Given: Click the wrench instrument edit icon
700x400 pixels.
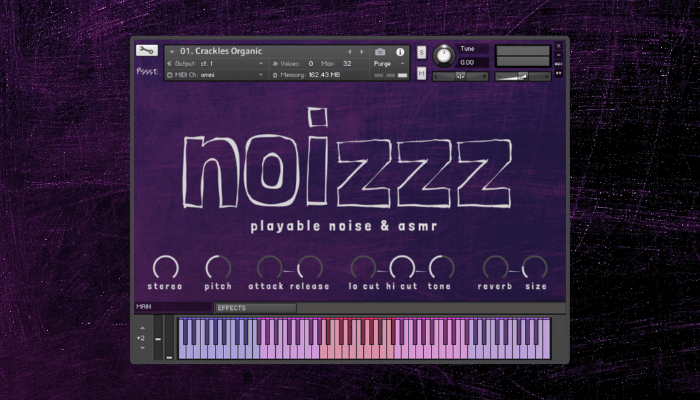Looking at the screenshot, I should click(x=146, y=51).
